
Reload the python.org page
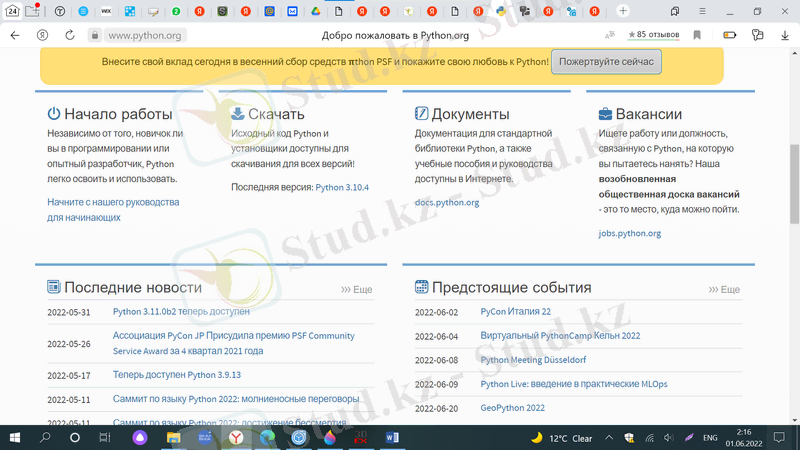pyautogui.click(x=70, y=35)
